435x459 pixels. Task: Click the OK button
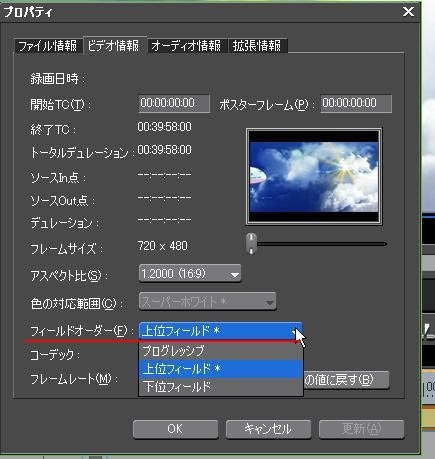pyautogui.click(x=175, y=429)
